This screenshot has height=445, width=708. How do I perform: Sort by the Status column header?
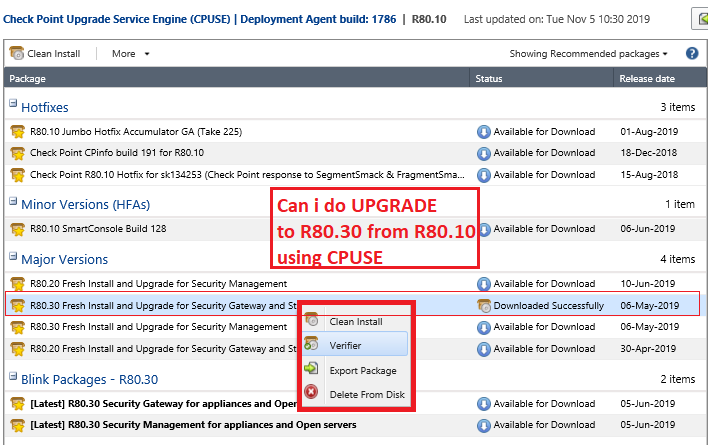541,78
